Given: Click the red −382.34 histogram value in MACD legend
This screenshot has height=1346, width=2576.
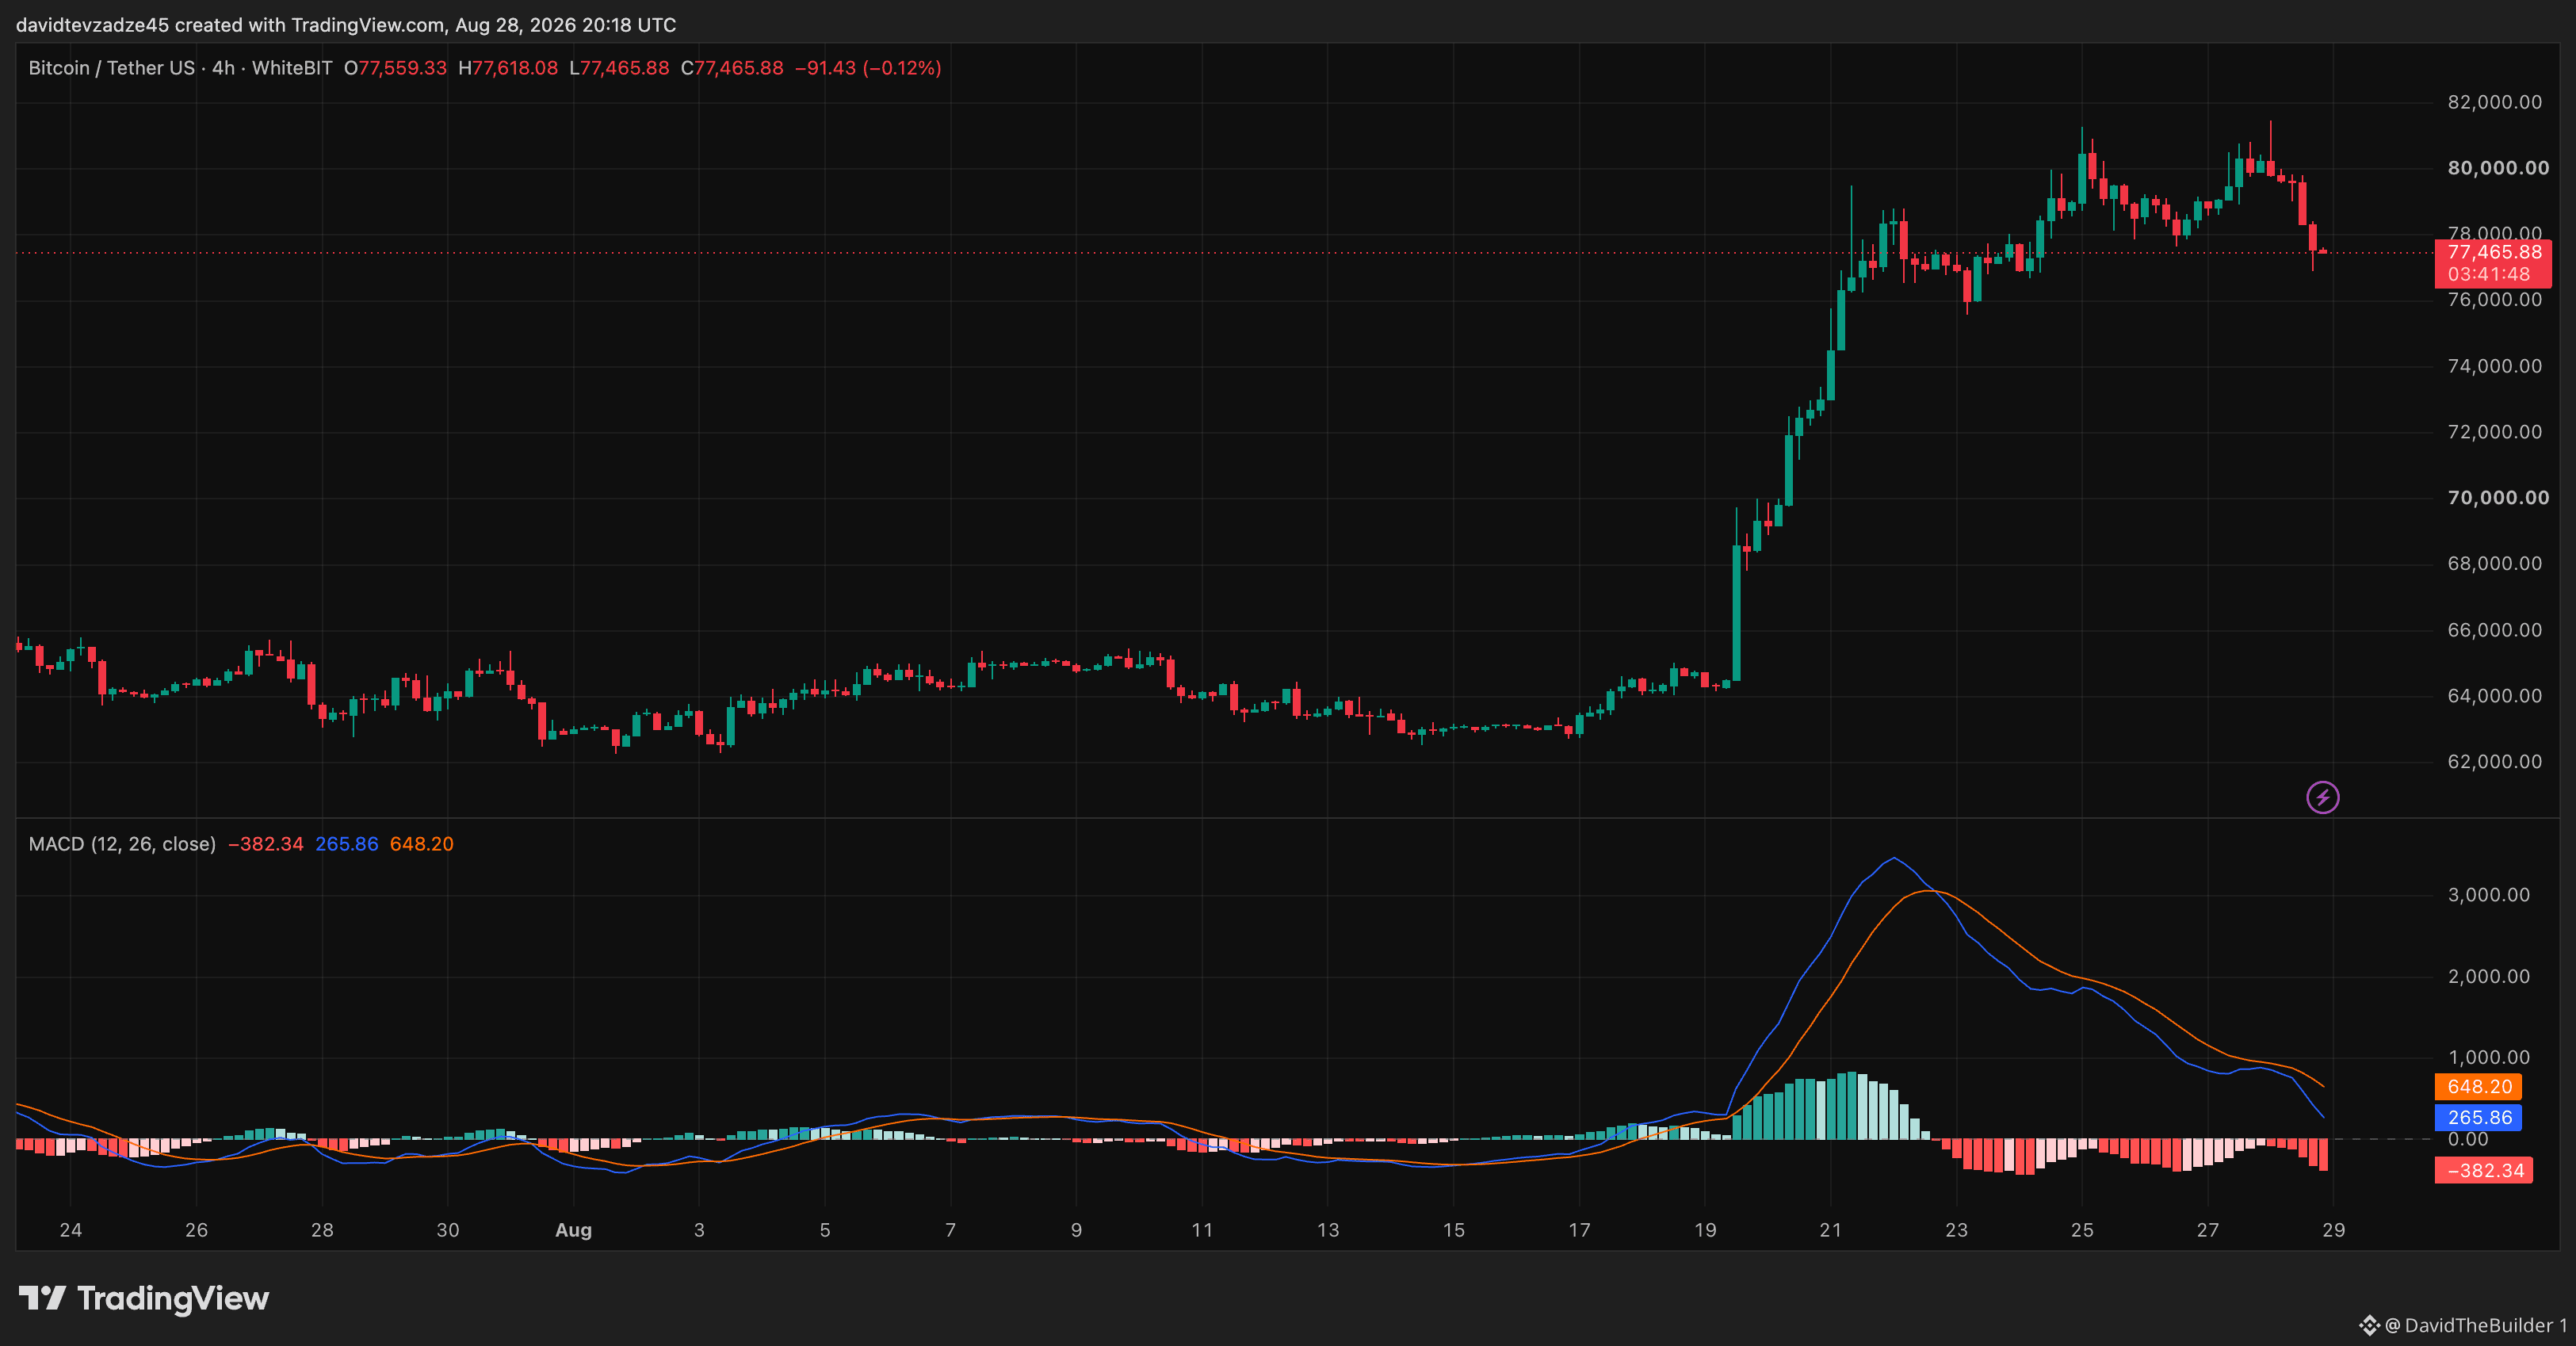Looking at the screenshot, I should point(266,844).
